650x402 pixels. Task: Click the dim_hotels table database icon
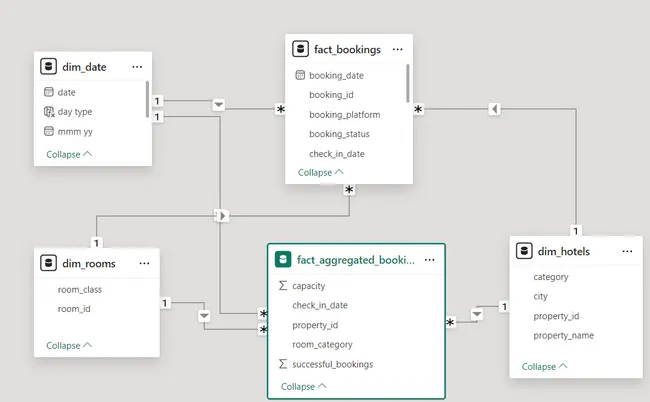click(x=524, y=251)
